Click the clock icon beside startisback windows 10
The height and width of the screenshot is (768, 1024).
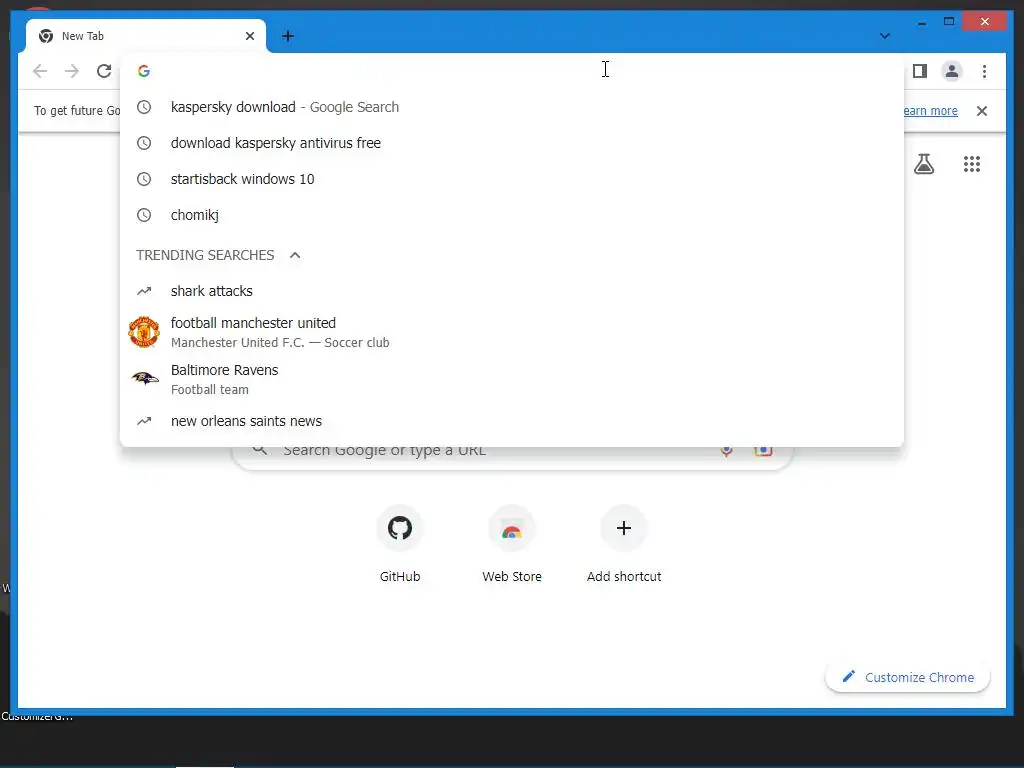(x=144, y=179)
